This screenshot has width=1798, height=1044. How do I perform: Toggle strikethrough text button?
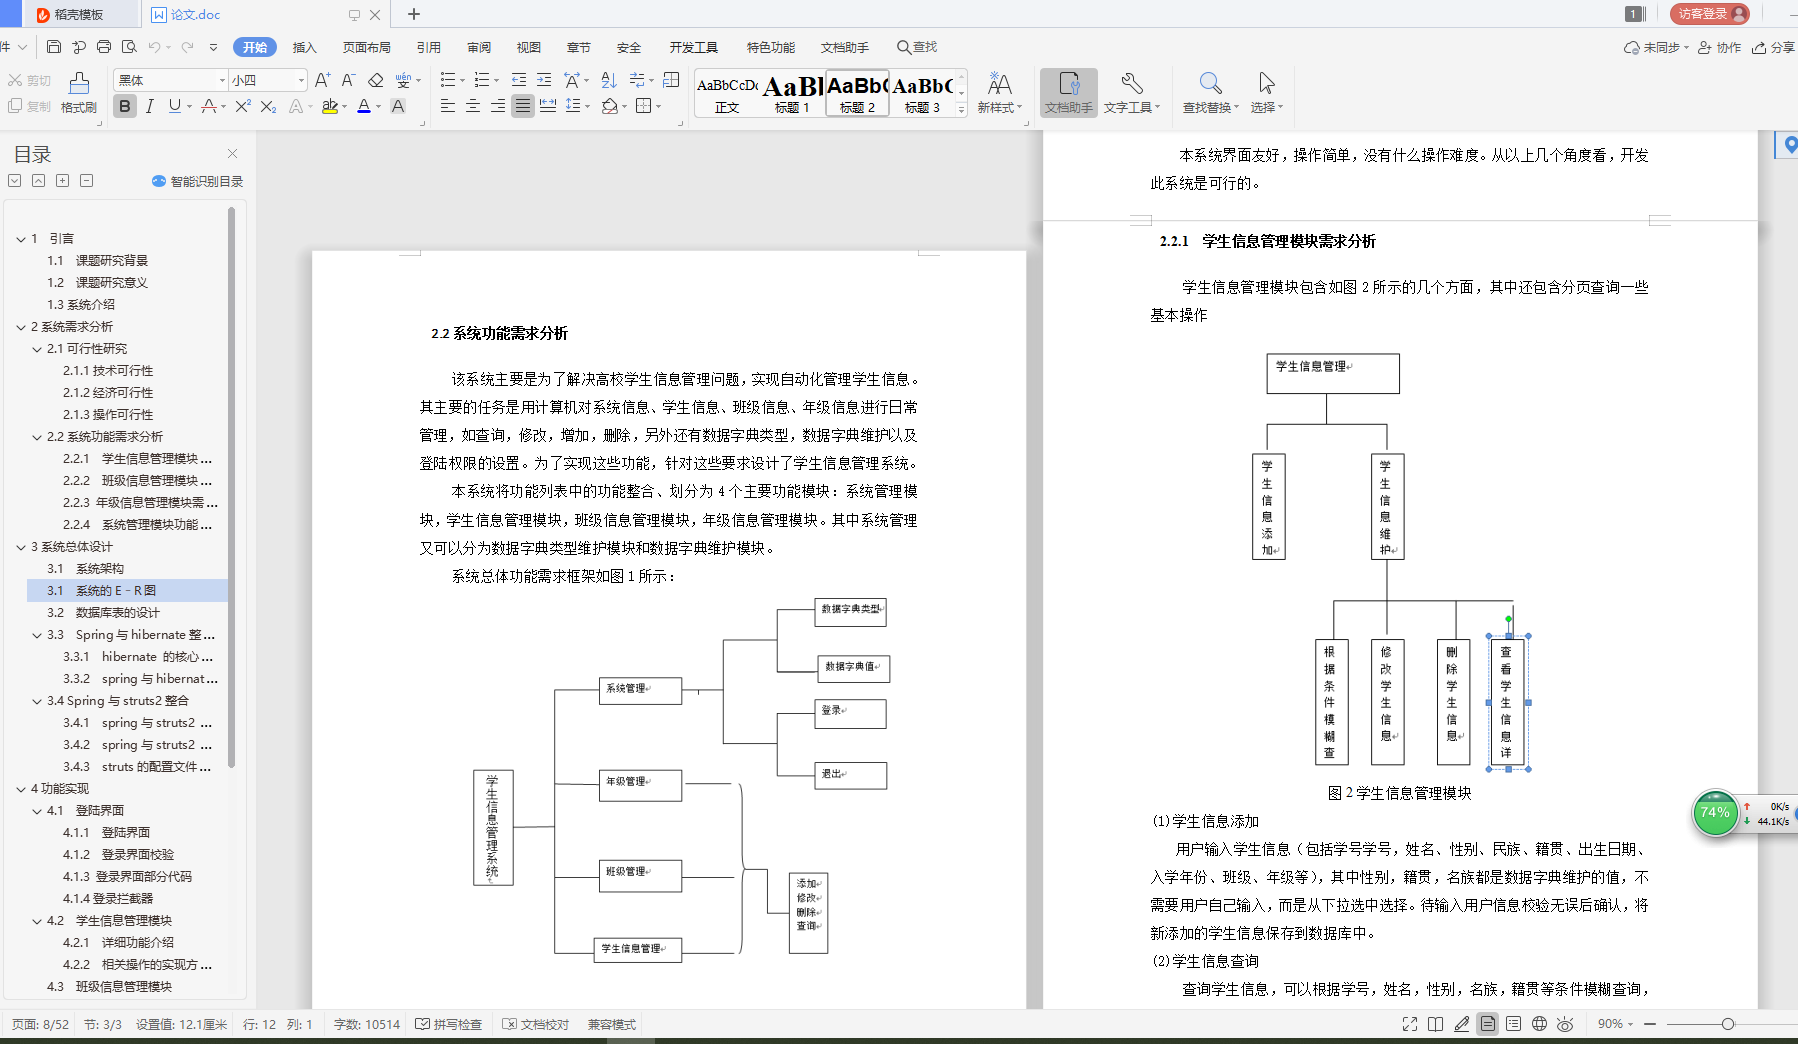pos(209,106)
